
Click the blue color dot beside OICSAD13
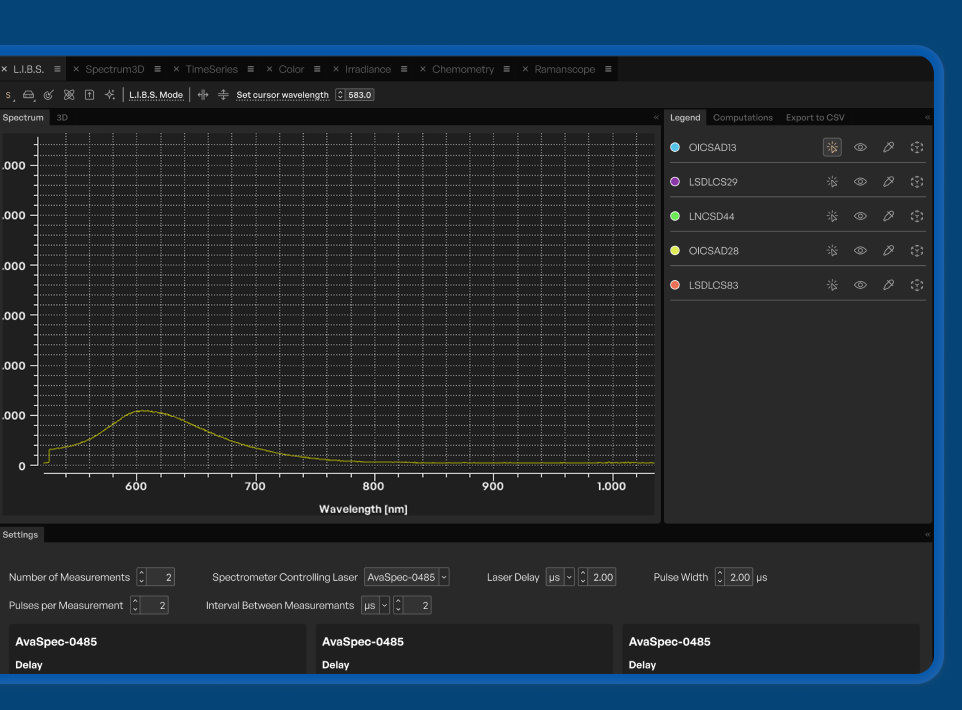coord(674,147)
